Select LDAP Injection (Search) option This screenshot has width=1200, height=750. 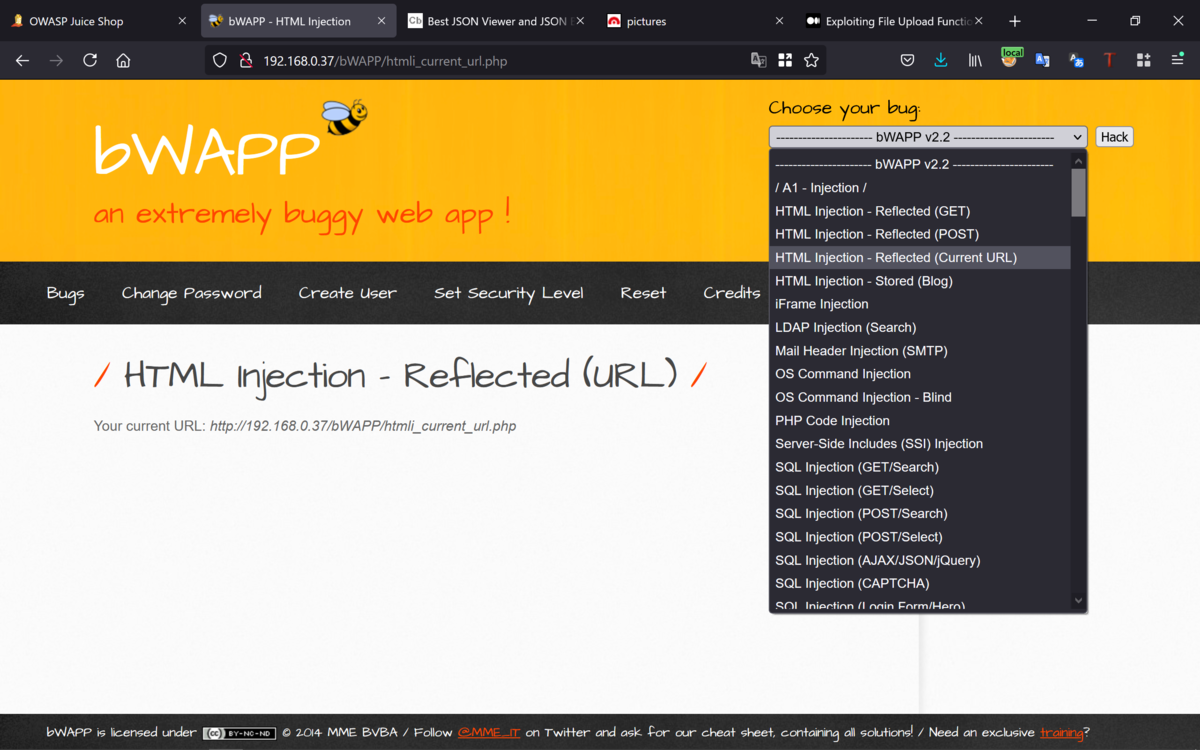tap(920, 327)
